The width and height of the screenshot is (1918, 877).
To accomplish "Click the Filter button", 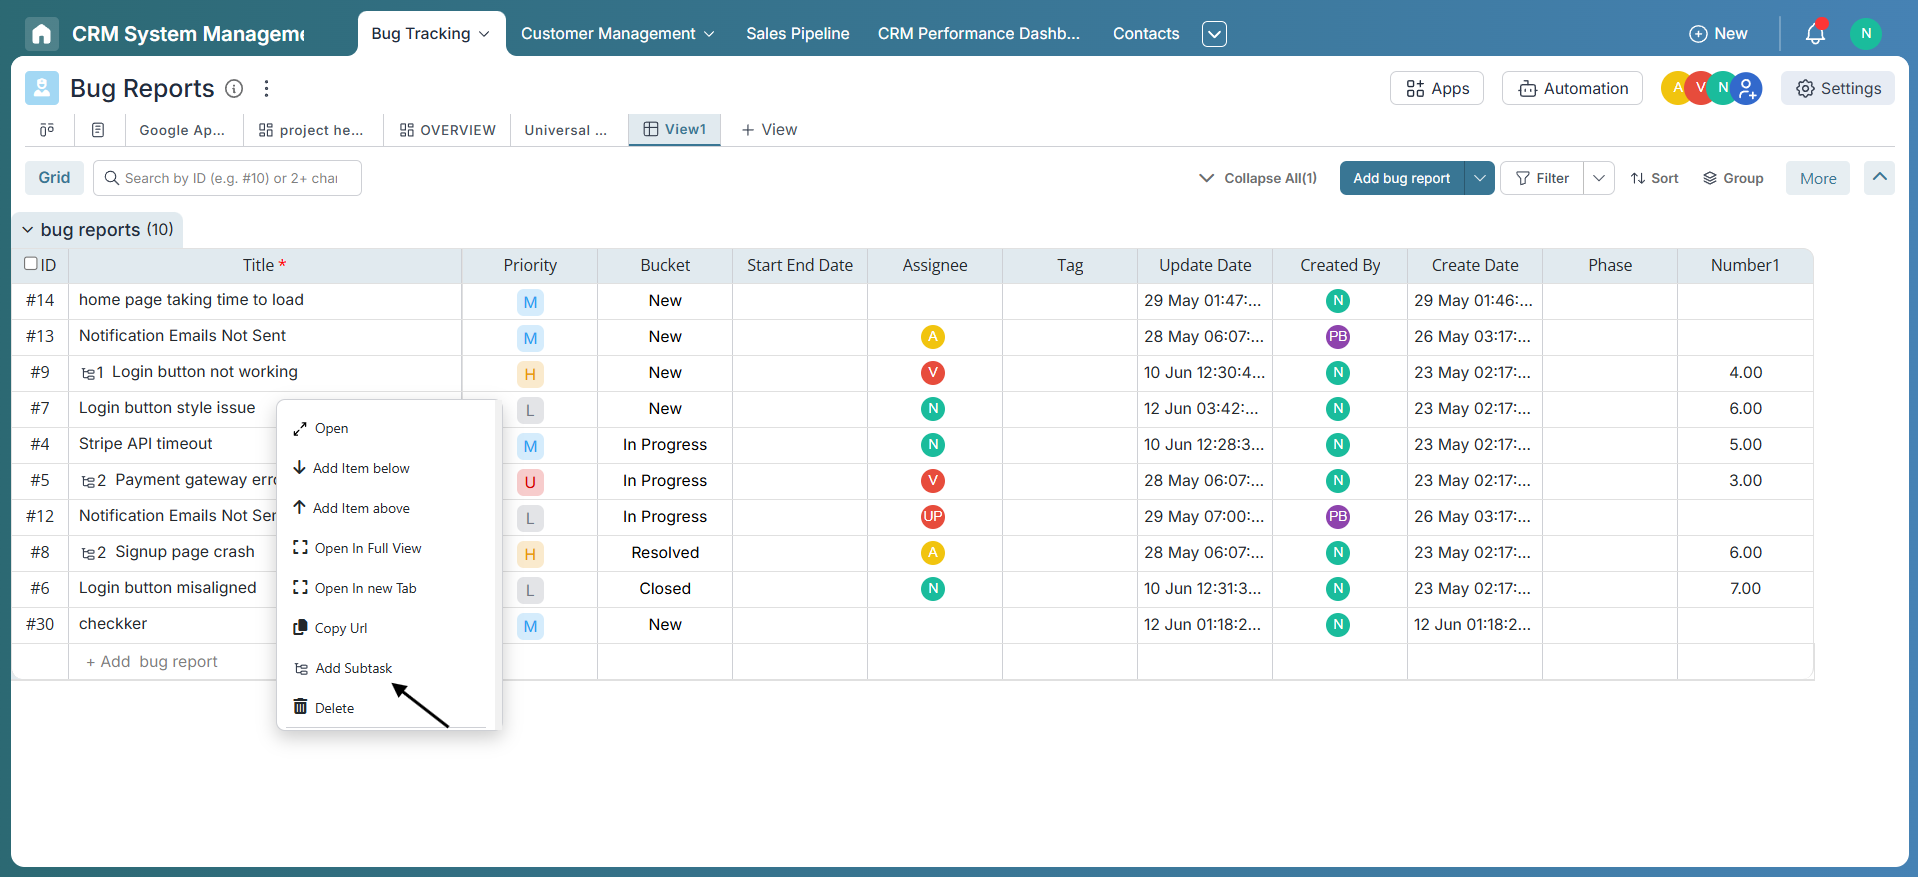I will click(1542, 178).
